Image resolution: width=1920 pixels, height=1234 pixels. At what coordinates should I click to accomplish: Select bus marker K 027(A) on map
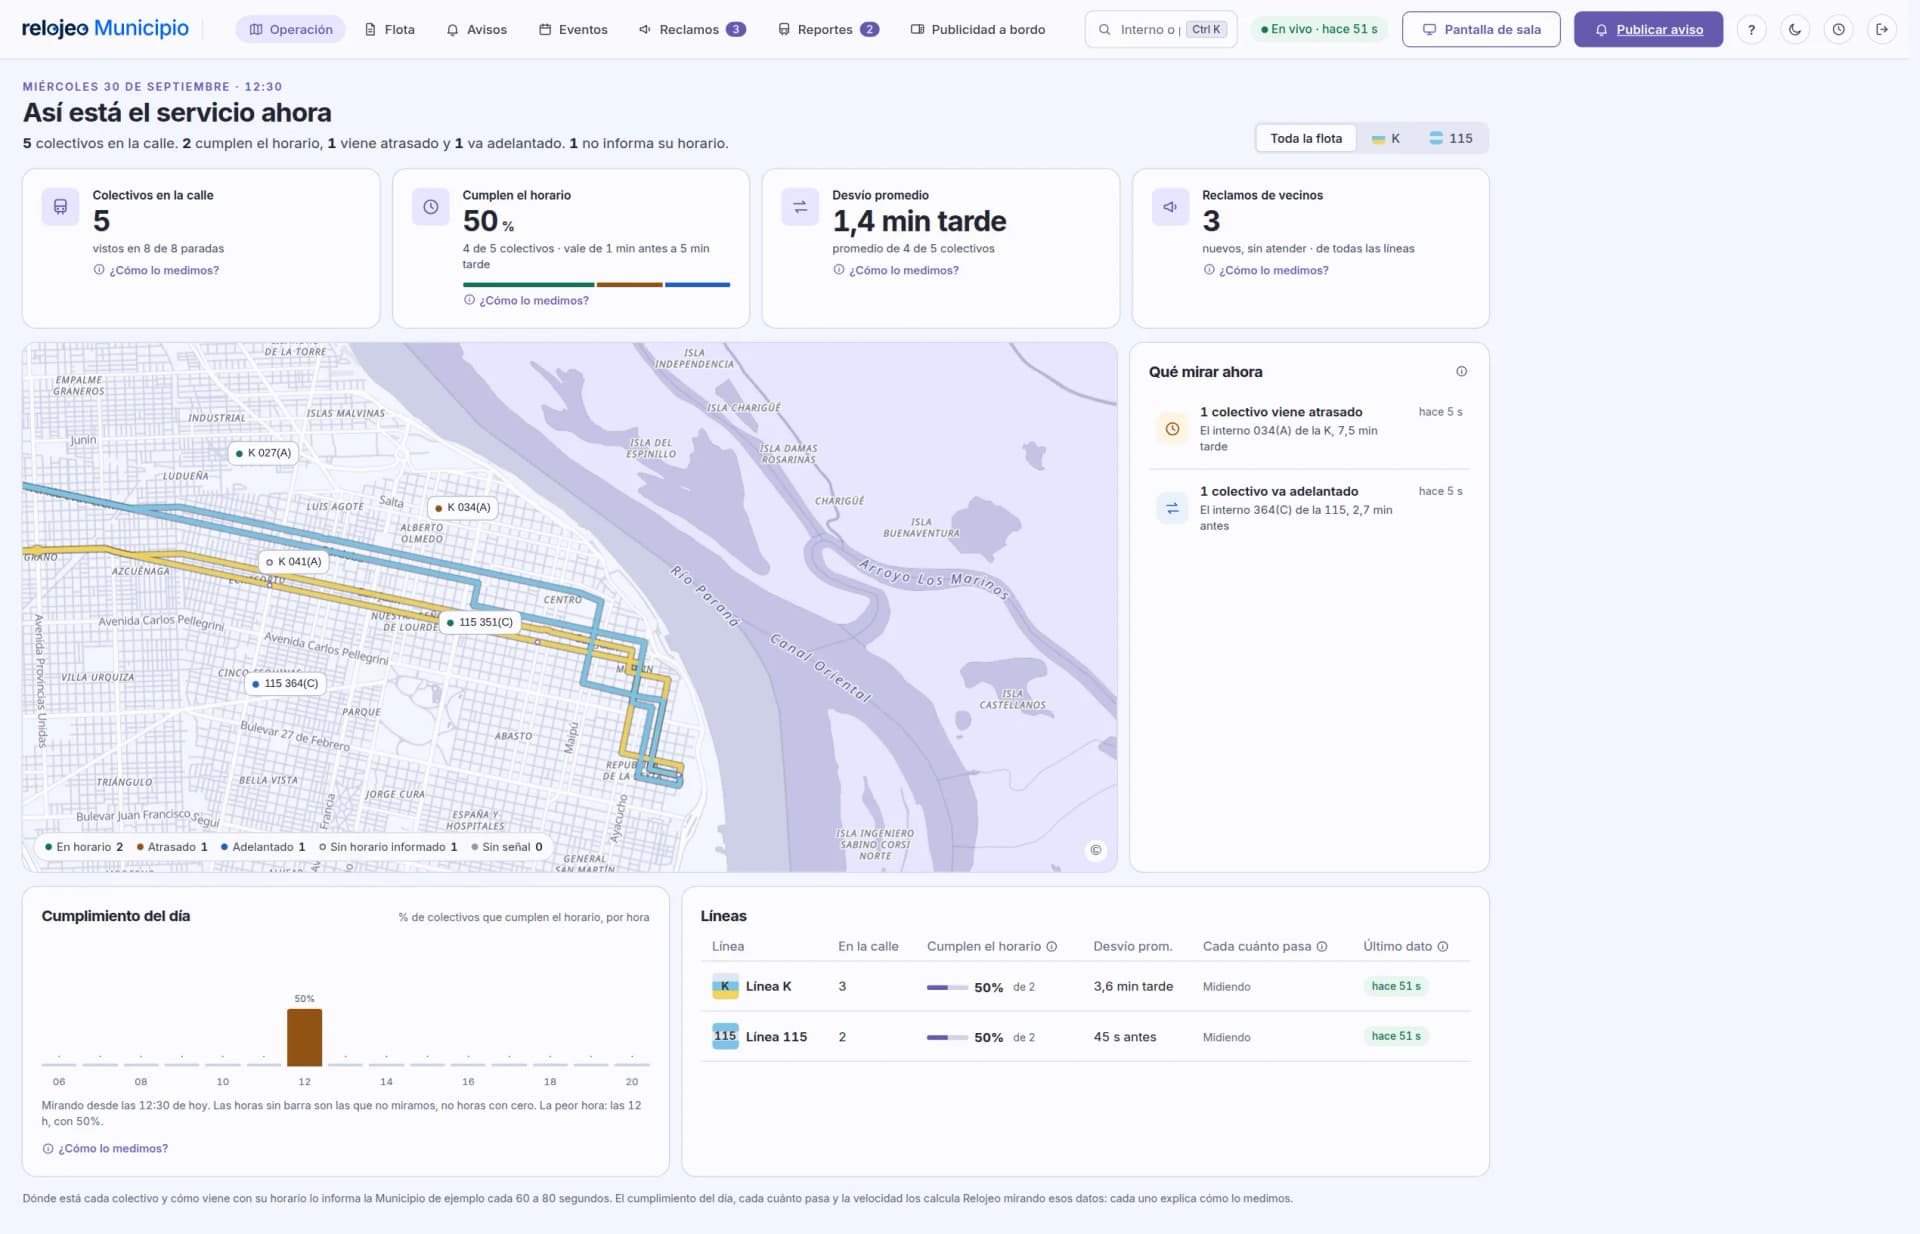(264, 453)
